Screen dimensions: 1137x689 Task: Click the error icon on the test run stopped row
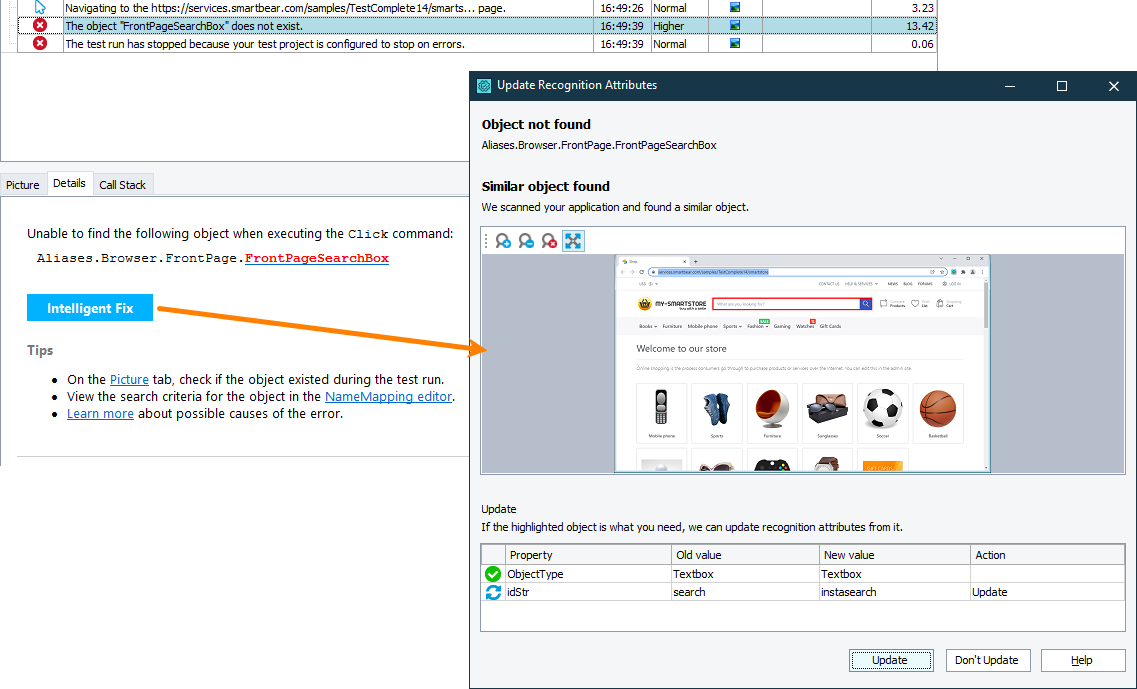click(x=40, y=44)
